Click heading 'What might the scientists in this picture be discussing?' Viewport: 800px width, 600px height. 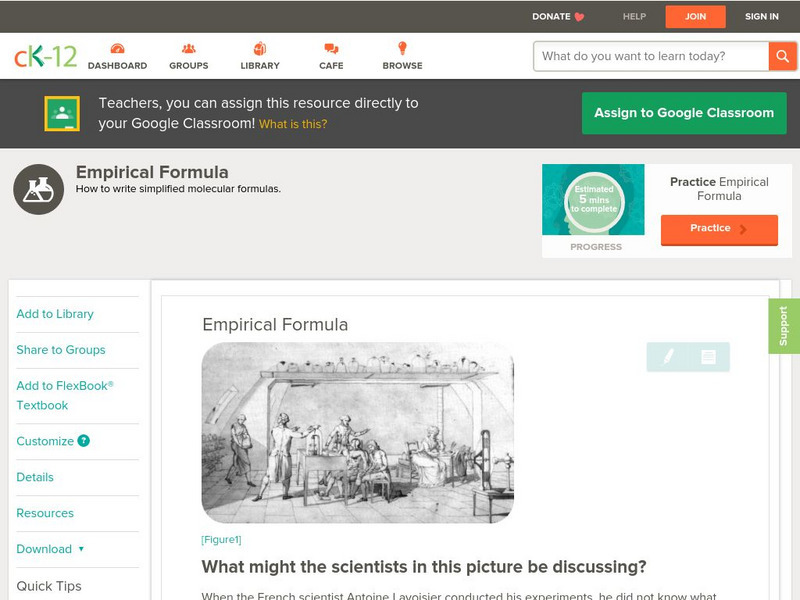coord(423,567)
